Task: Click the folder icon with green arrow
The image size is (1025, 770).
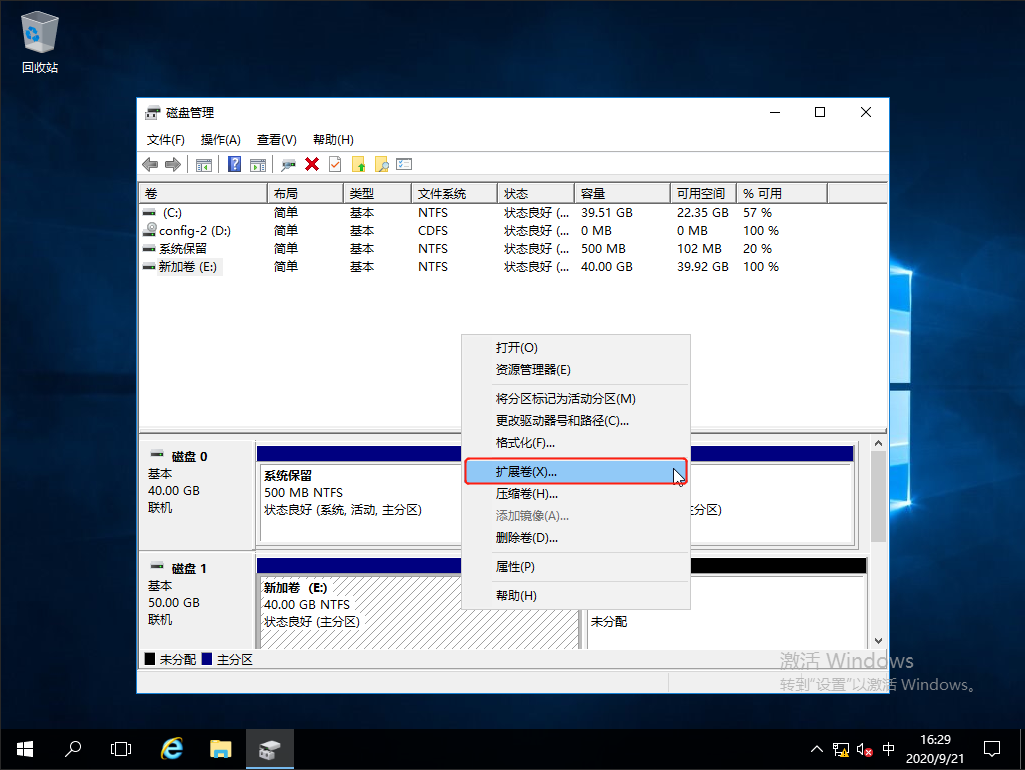Action: click(358, 165)
